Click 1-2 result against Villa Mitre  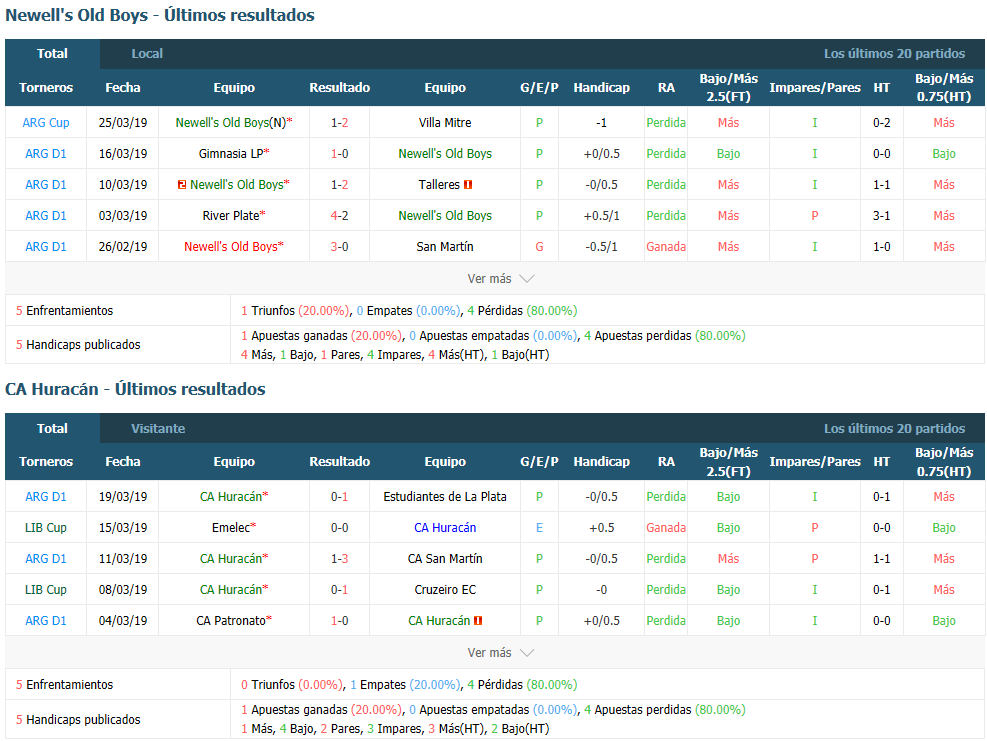tap(339, 123)
